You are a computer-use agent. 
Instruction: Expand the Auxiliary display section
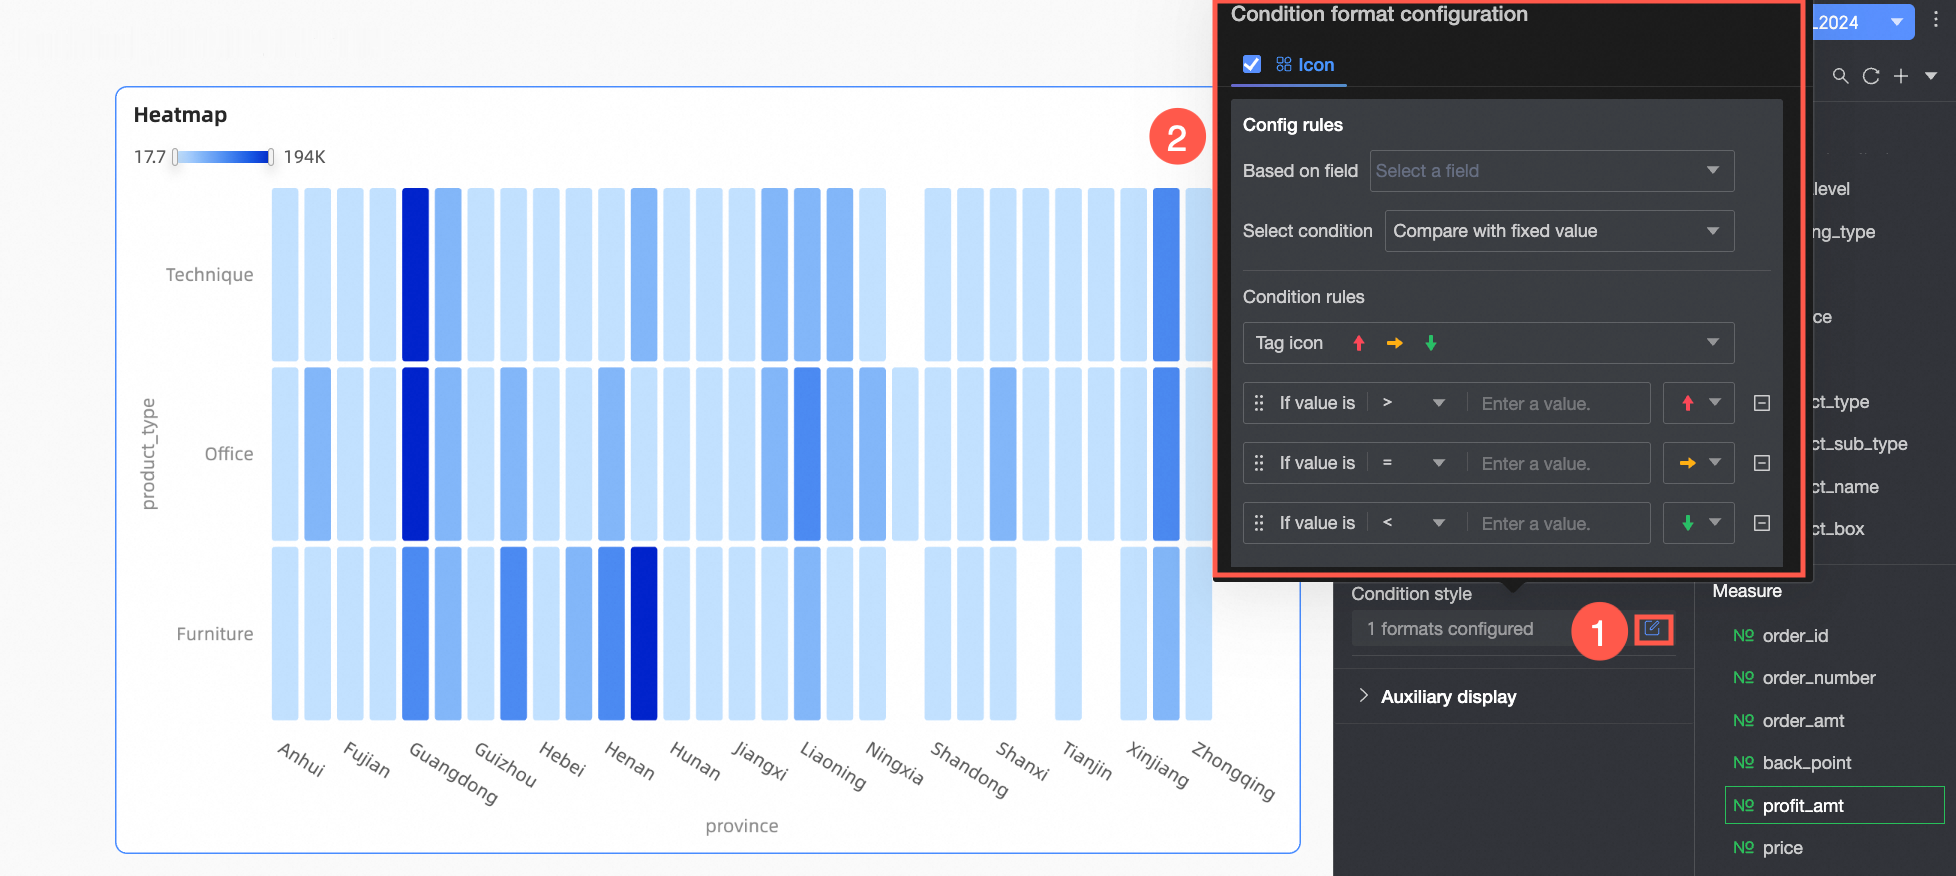pyautogui.click(x=1448, y=697)
